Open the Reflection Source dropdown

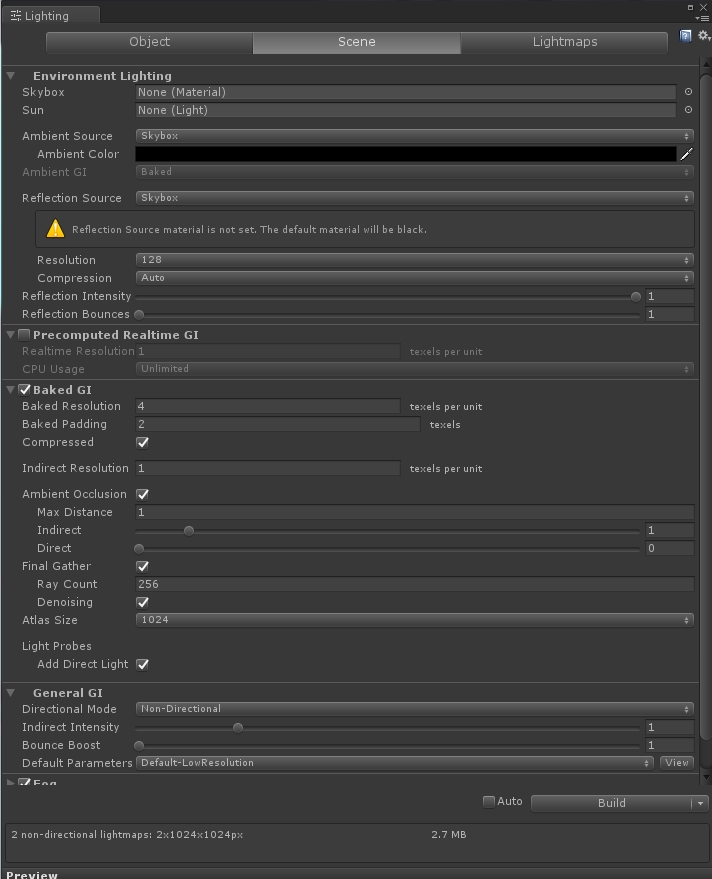(x=414, y=198)
